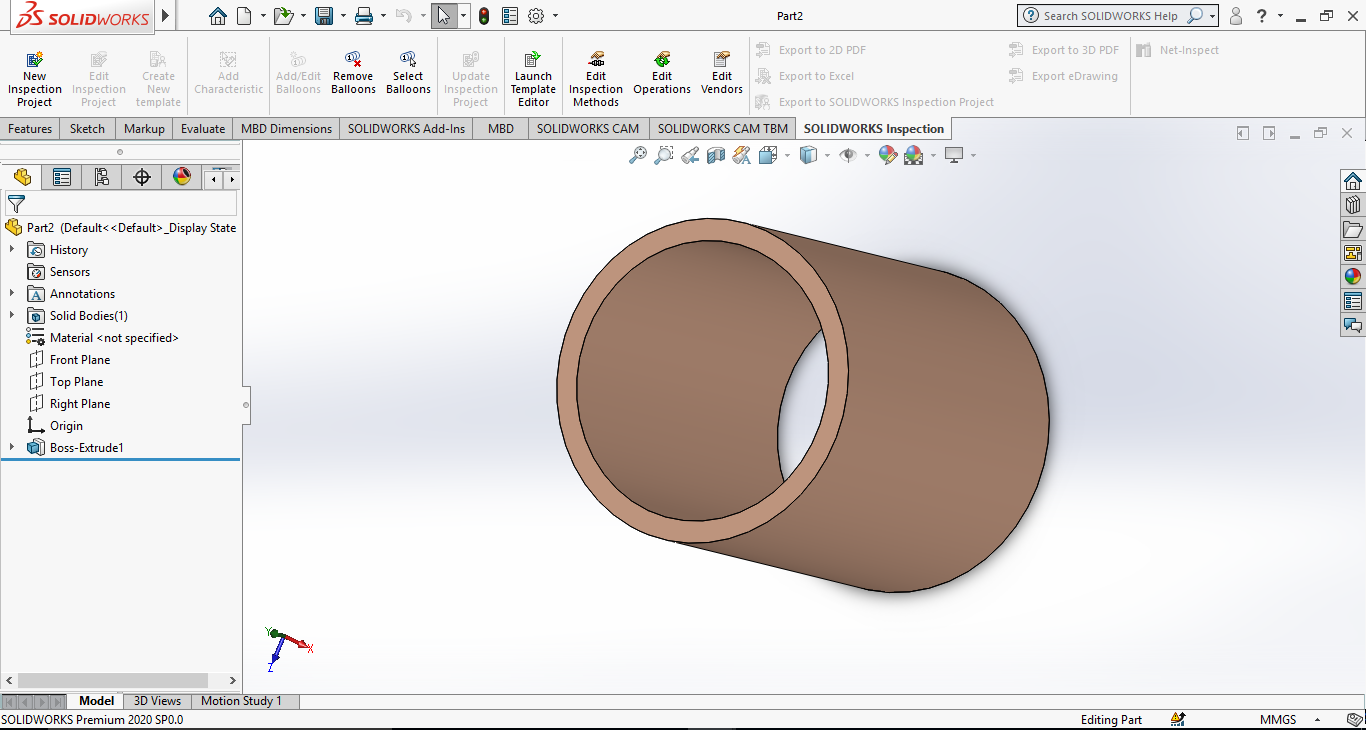Open the DimXpertManager crosshair tab
The width and height of the screenshot is (1366, 730).
142,178
